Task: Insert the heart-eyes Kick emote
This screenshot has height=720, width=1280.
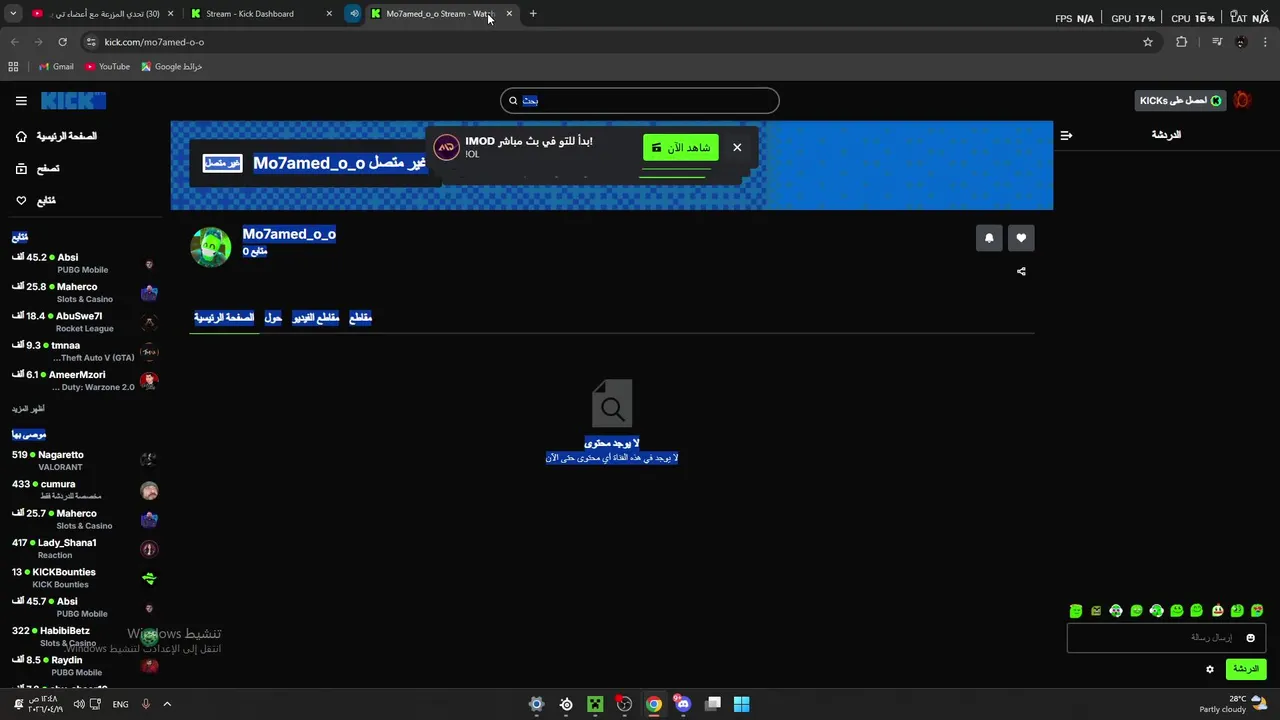Action: coord(1257,611)
